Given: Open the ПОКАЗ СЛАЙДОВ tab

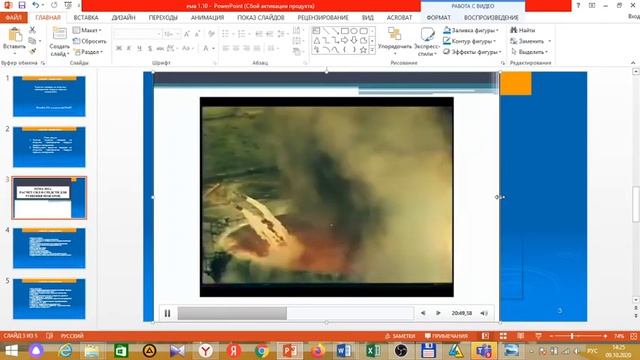Looking at the screenshot, I should click(x=260, y=18).
